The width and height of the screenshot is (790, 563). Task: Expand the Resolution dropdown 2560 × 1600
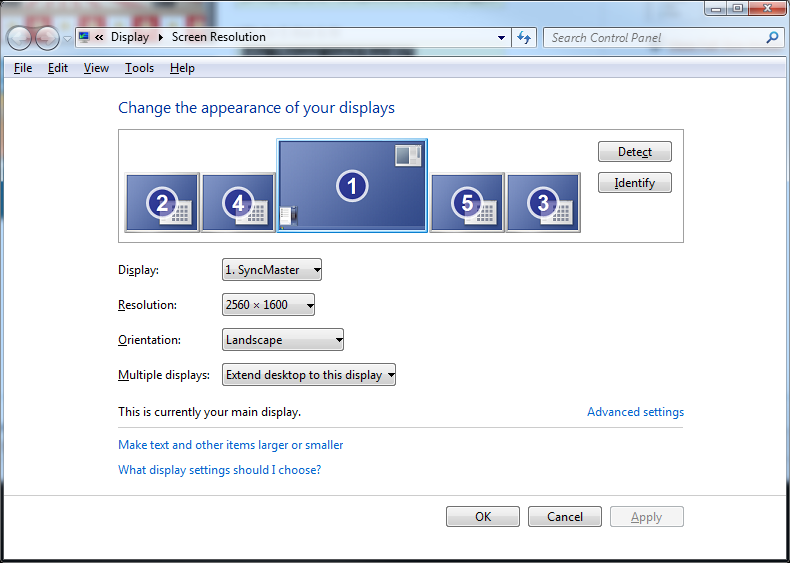click(x=269, y=305)
